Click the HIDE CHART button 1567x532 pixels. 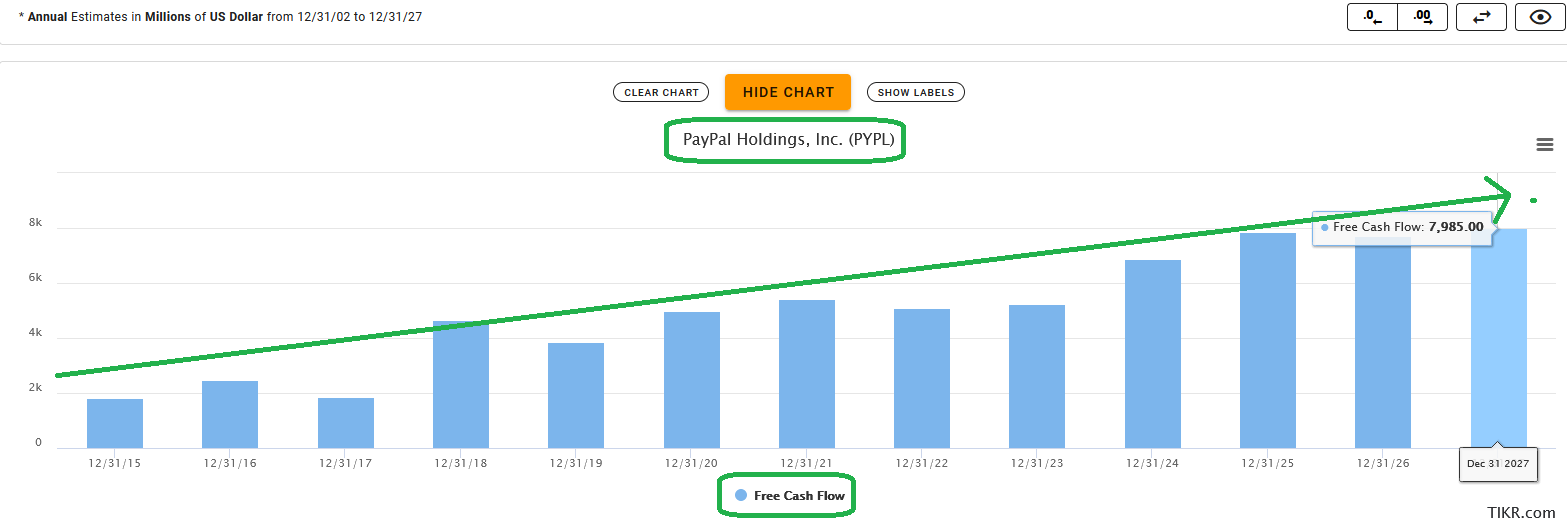pos(788,92)
